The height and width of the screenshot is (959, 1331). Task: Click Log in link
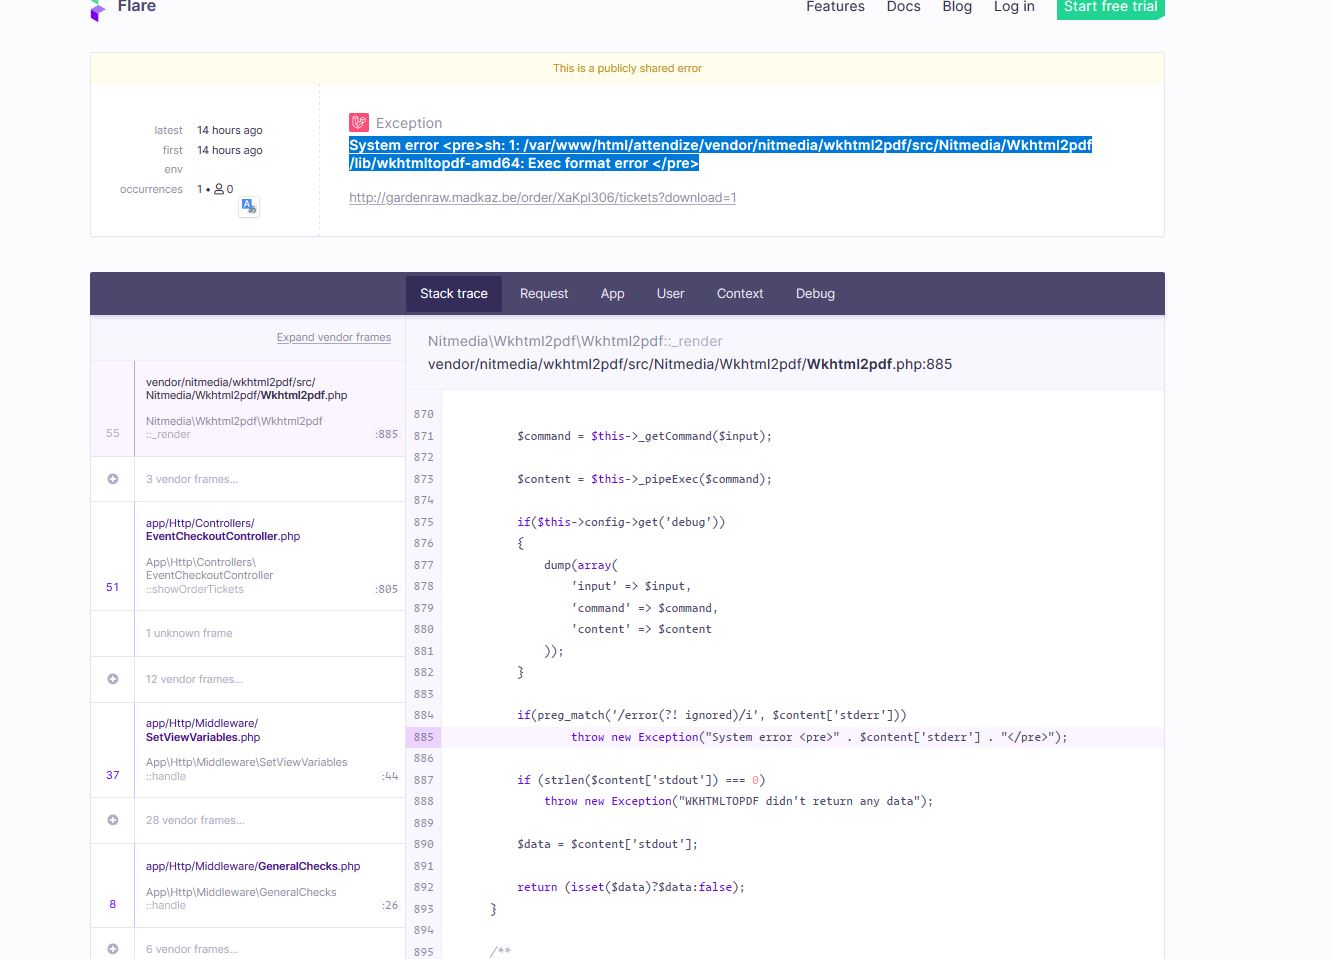(1014, 7)
